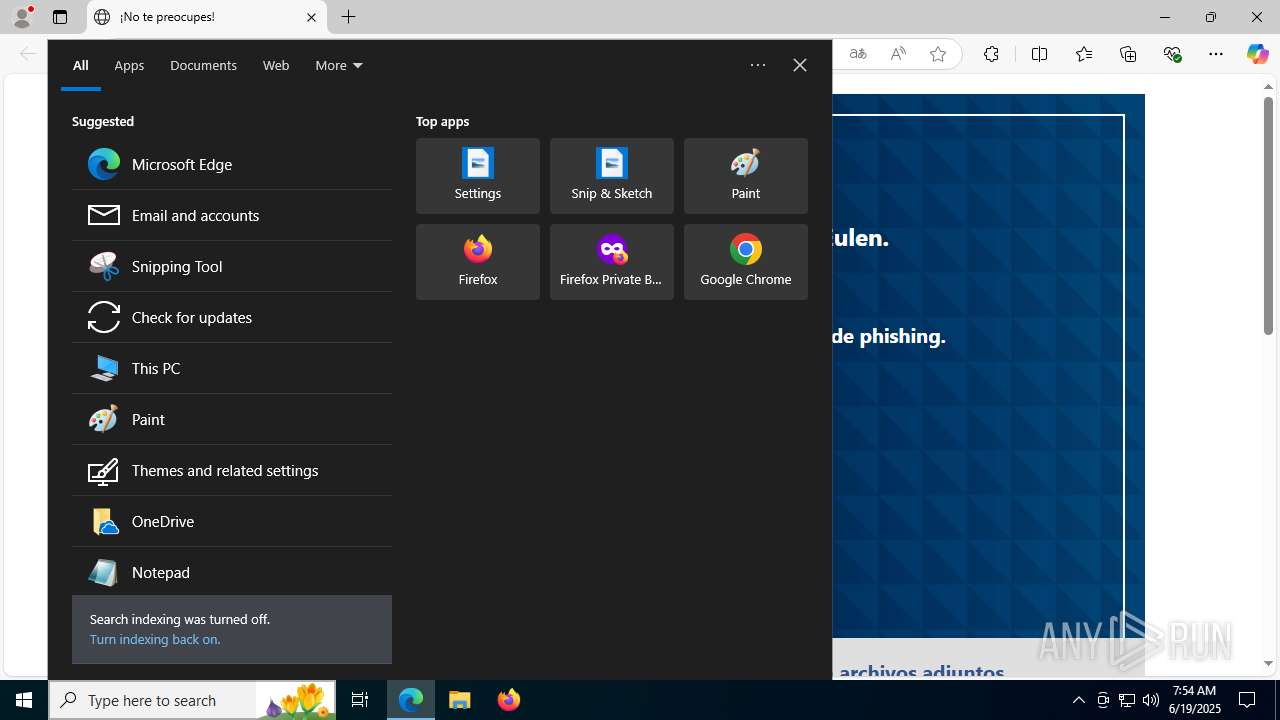Viewport: 1280px width, 720px height.
Task: Close the Windows search panel
Action: pyautogui.click(x=800, y=65)
